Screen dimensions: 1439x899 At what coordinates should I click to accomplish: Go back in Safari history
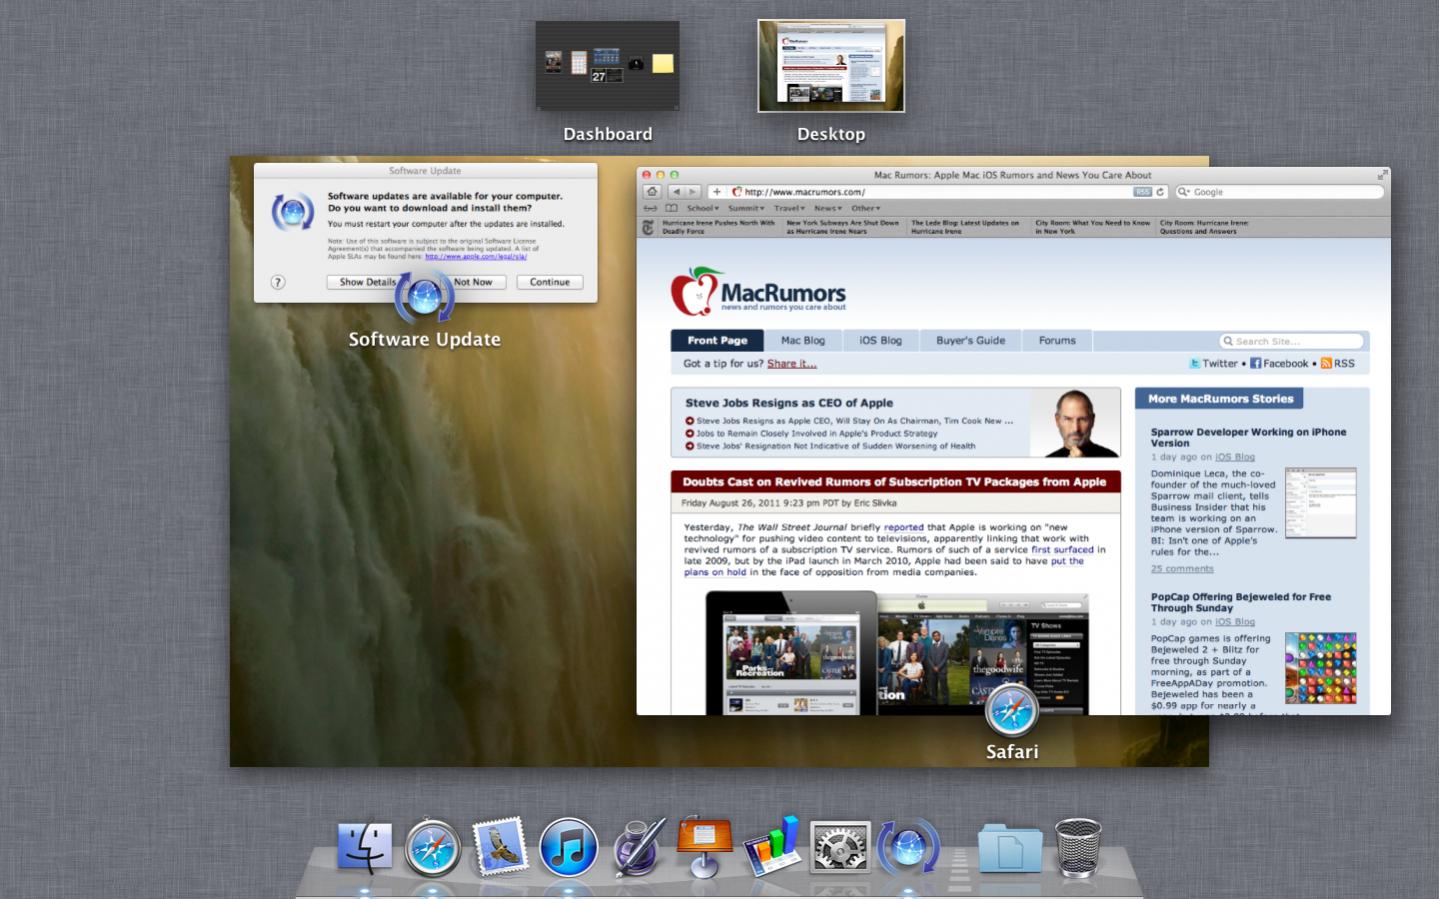pos(676,192)
